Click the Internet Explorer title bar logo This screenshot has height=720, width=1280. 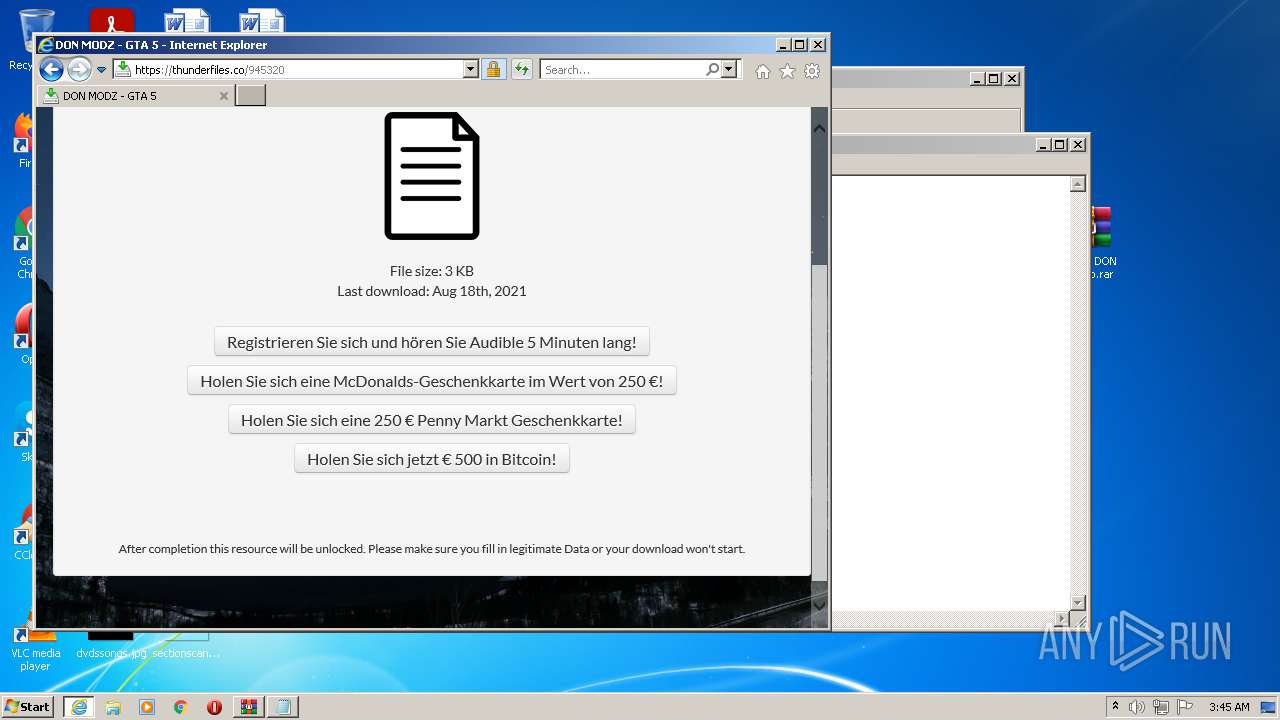45,45
